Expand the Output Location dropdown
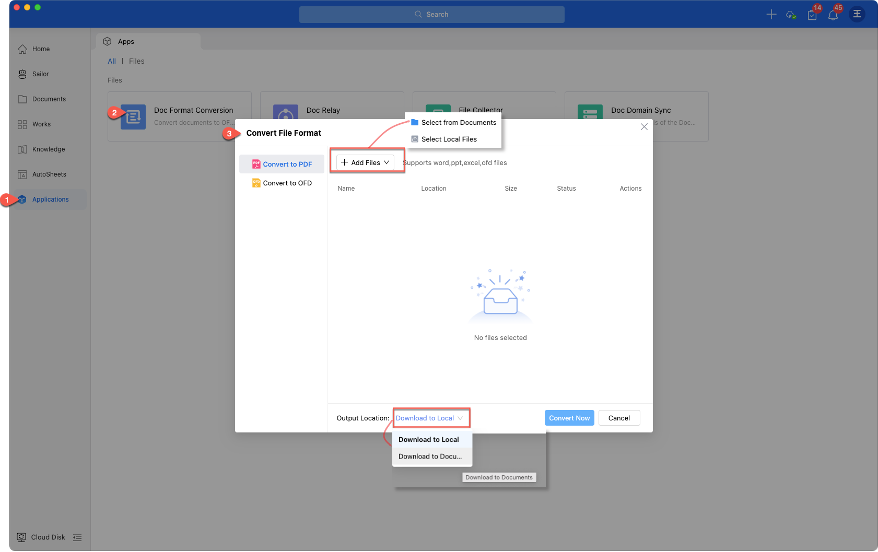 click(x=430, y=418)
